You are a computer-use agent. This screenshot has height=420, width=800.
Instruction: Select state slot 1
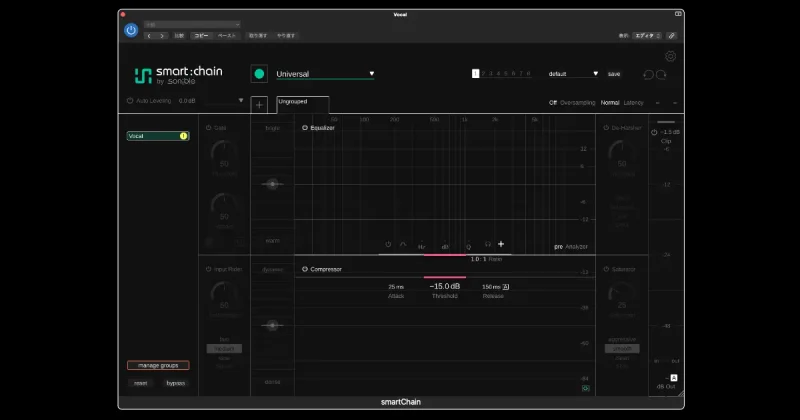(476, 73)
